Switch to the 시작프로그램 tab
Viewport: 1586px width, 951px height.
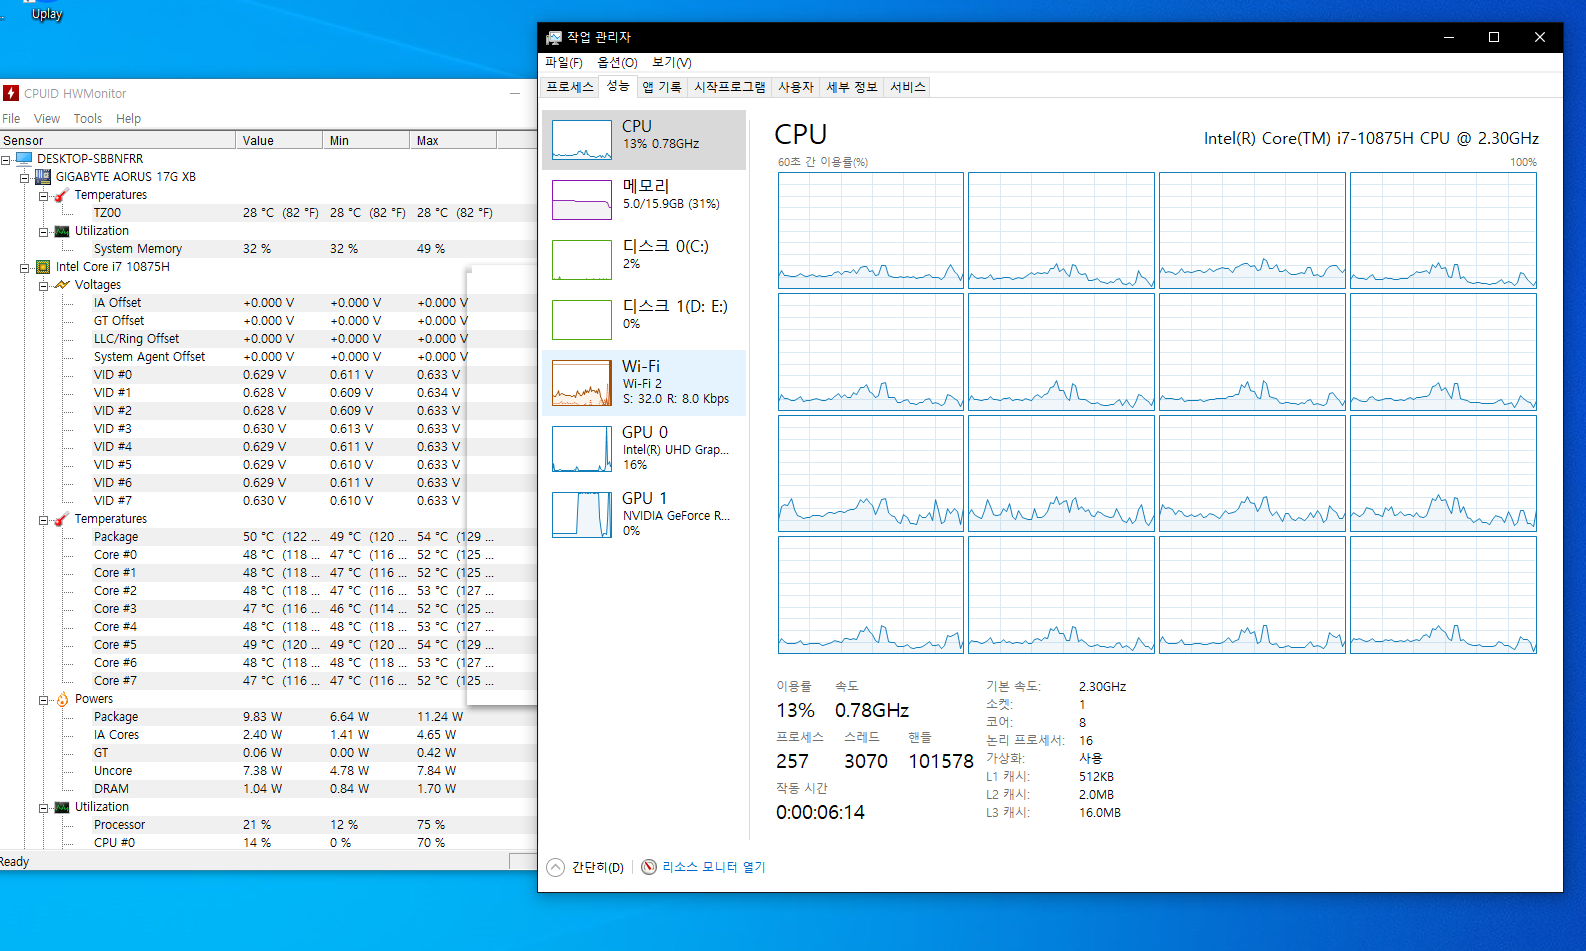click(730, 87)
